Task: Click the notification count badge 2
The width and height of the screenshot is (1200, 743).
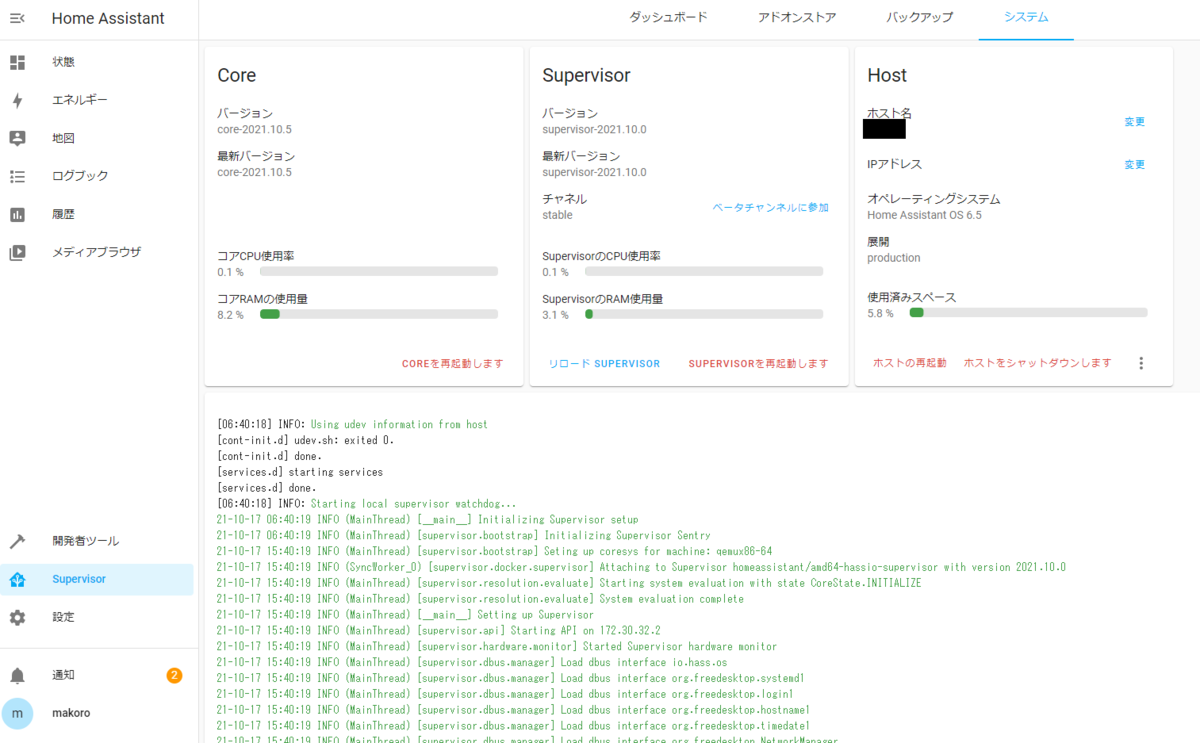Action: click(x=174, y=675)
